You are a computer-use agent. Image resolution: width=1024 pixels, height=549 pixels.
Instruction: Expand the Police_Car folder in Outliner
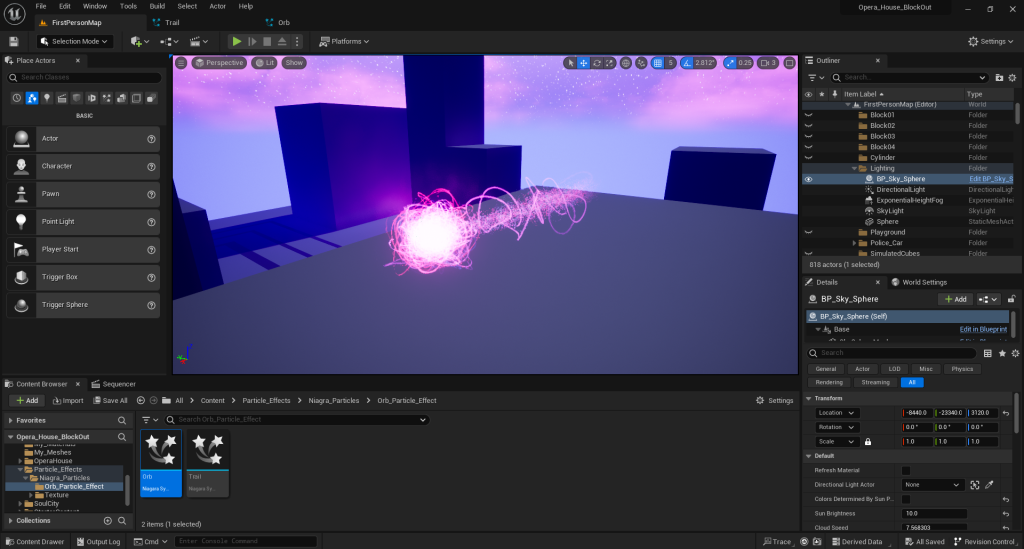pos(854,243)
